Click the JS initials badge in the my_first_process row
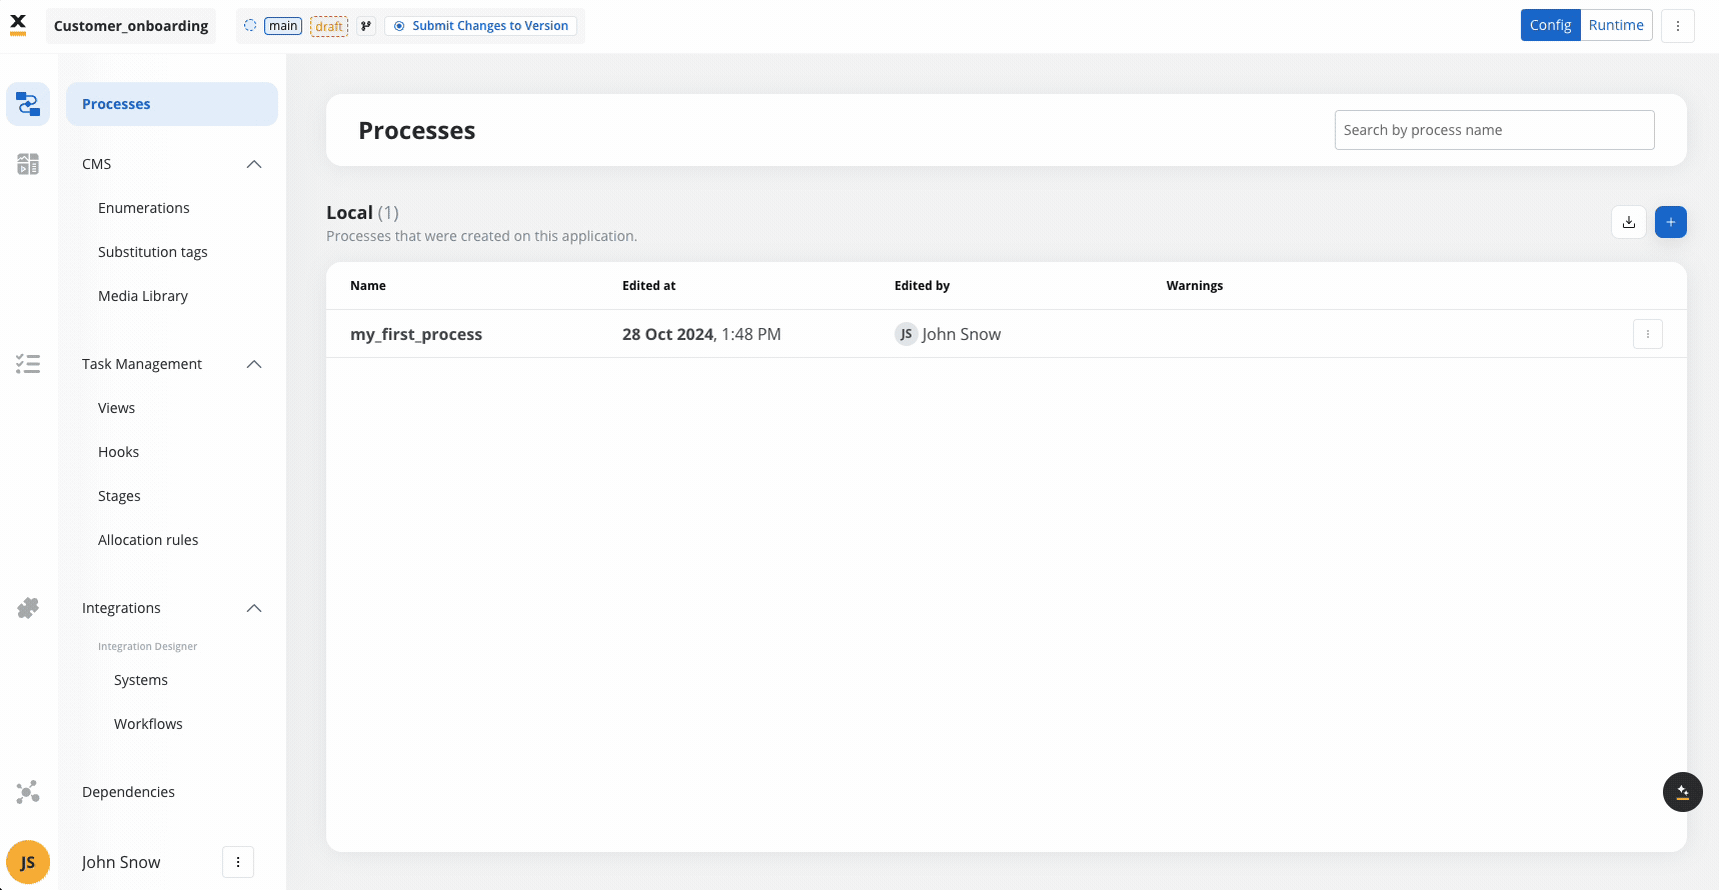 [906, 334]
